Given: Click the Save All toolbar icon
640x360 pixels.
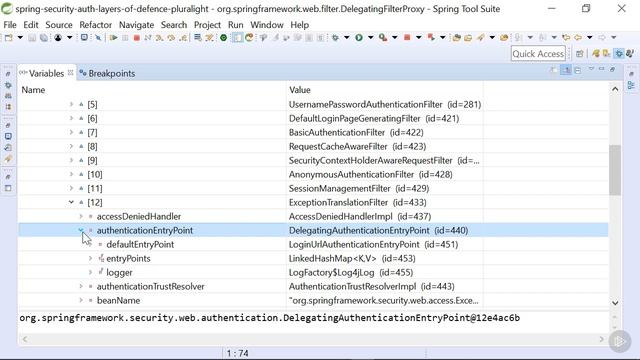Looking at the screenshot, I should click(44, 38).
